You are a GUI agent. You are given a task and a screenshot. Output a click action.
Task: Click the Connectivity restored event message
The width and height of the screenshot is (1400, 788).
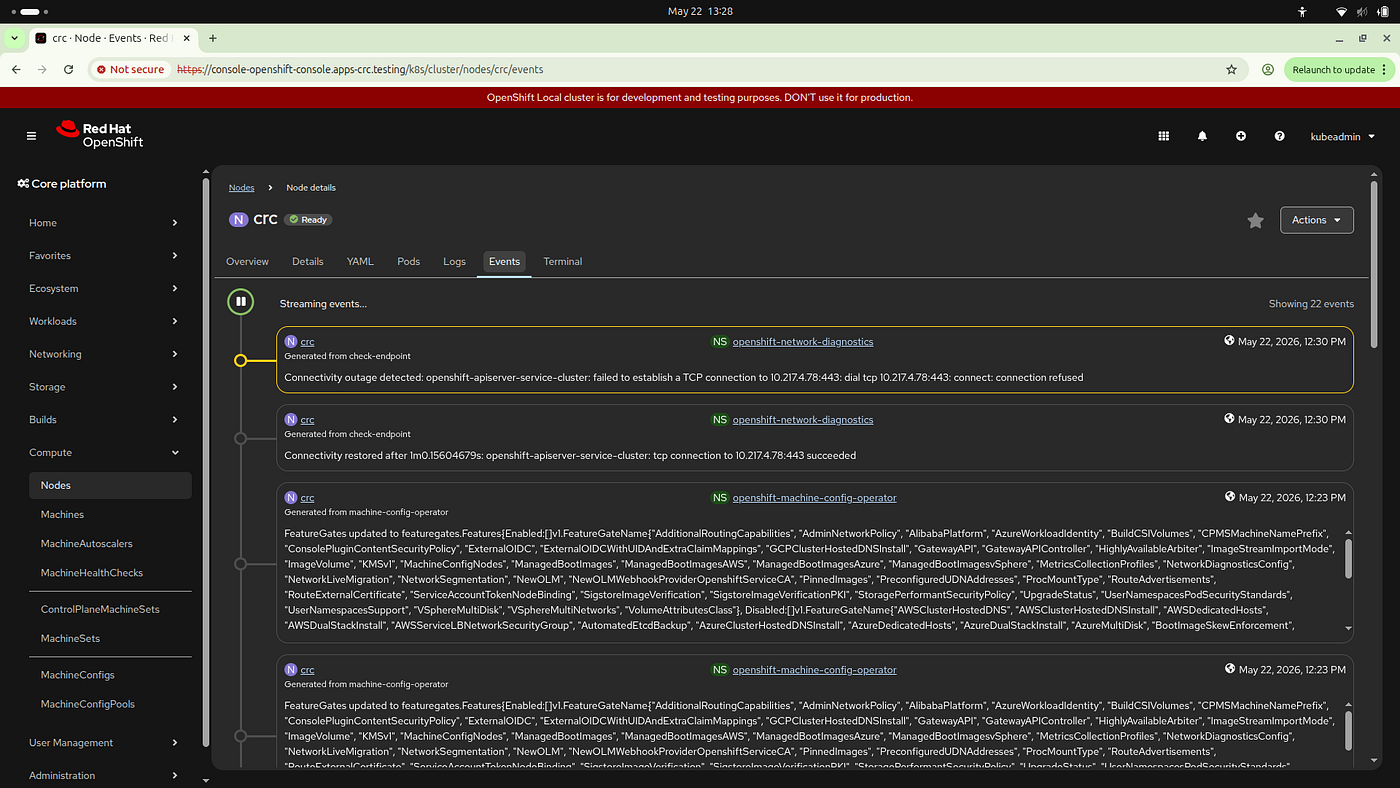point(570,456)
